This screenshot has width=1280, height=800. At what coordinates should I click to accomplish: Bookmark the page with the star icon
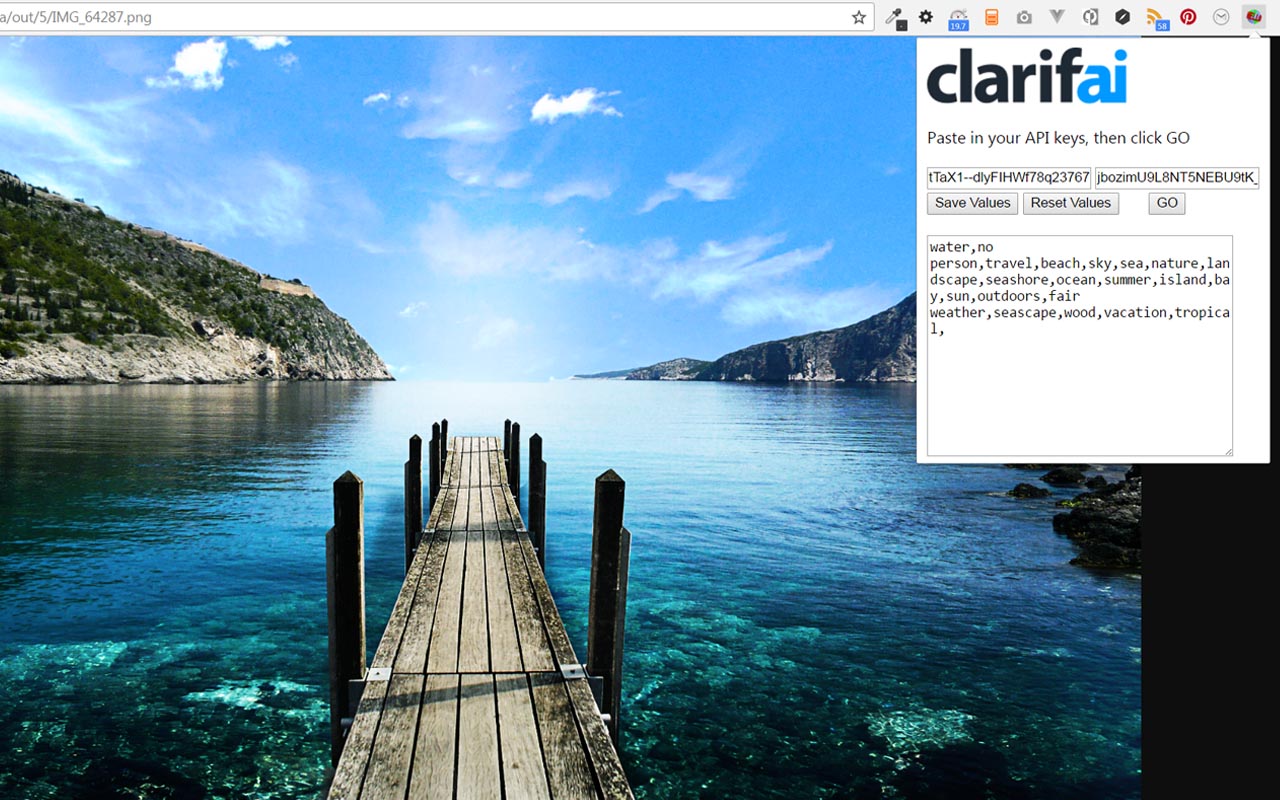tap(857, 17)
